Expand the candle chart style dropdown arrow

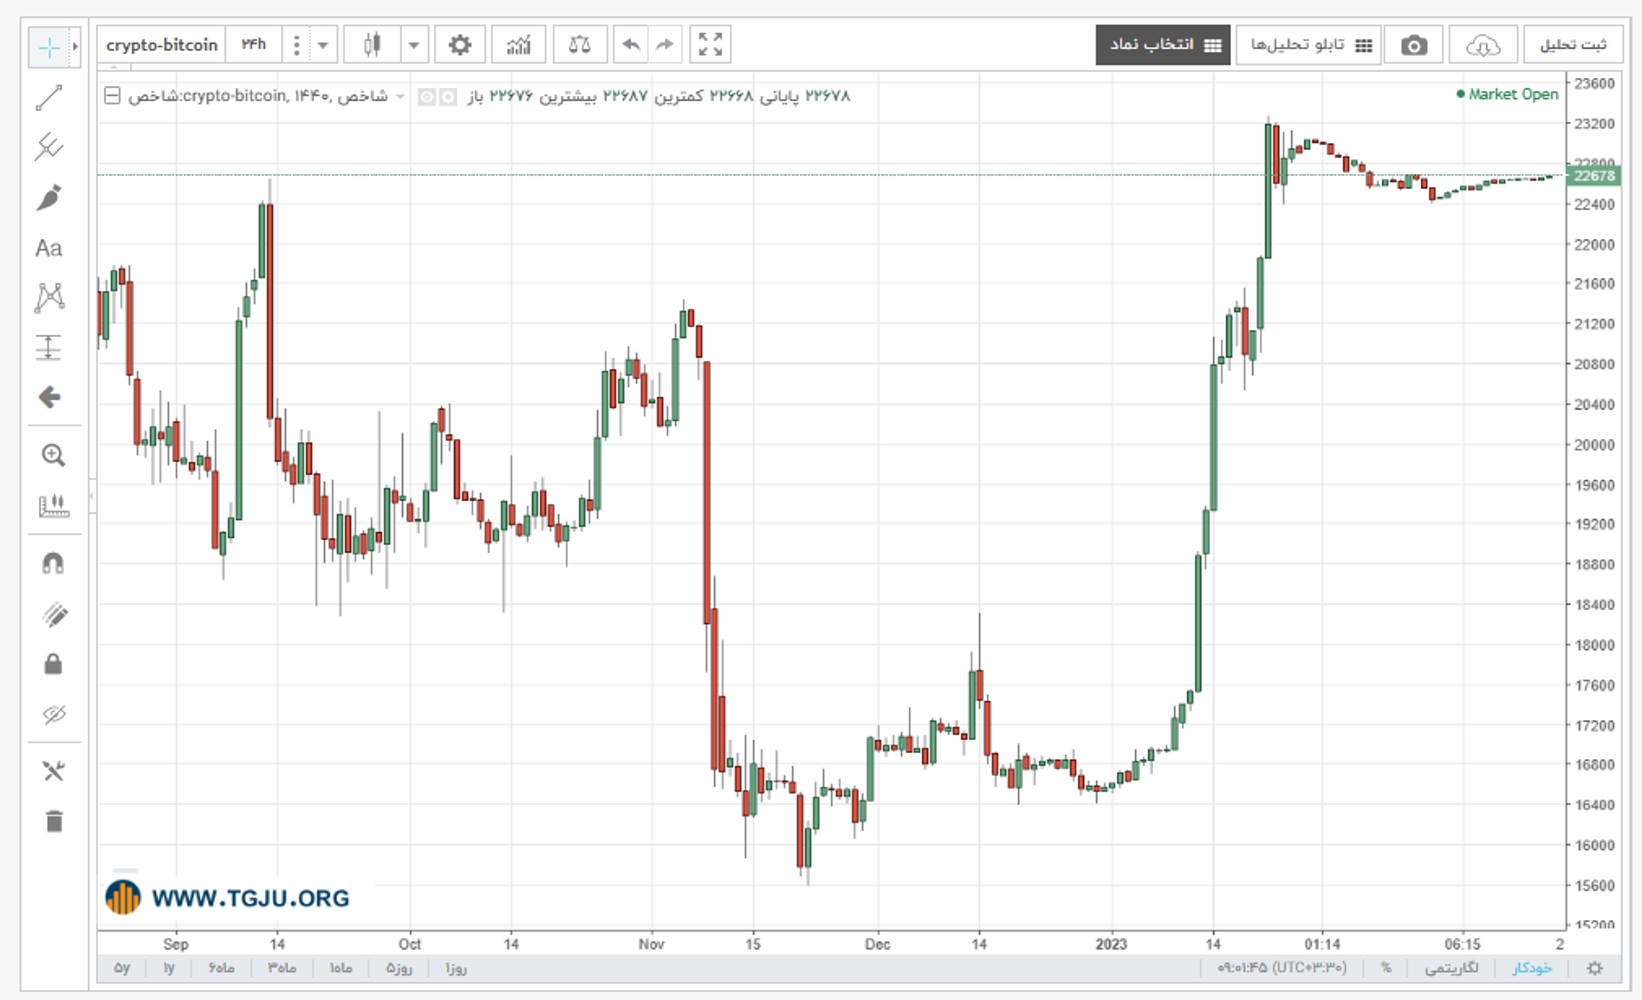coord(414,45)
